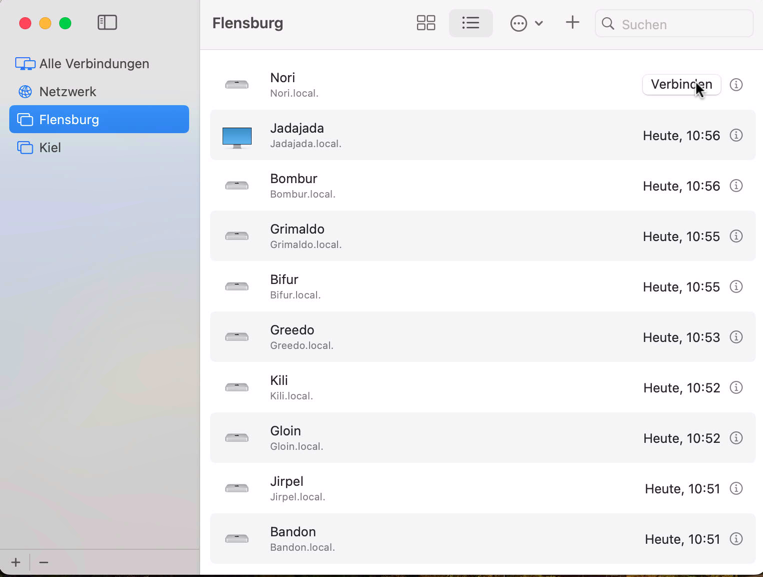Select the Kiel group in sidebar
The height and width of the screenshot is (577, 763).
click(x=50, y=147)
